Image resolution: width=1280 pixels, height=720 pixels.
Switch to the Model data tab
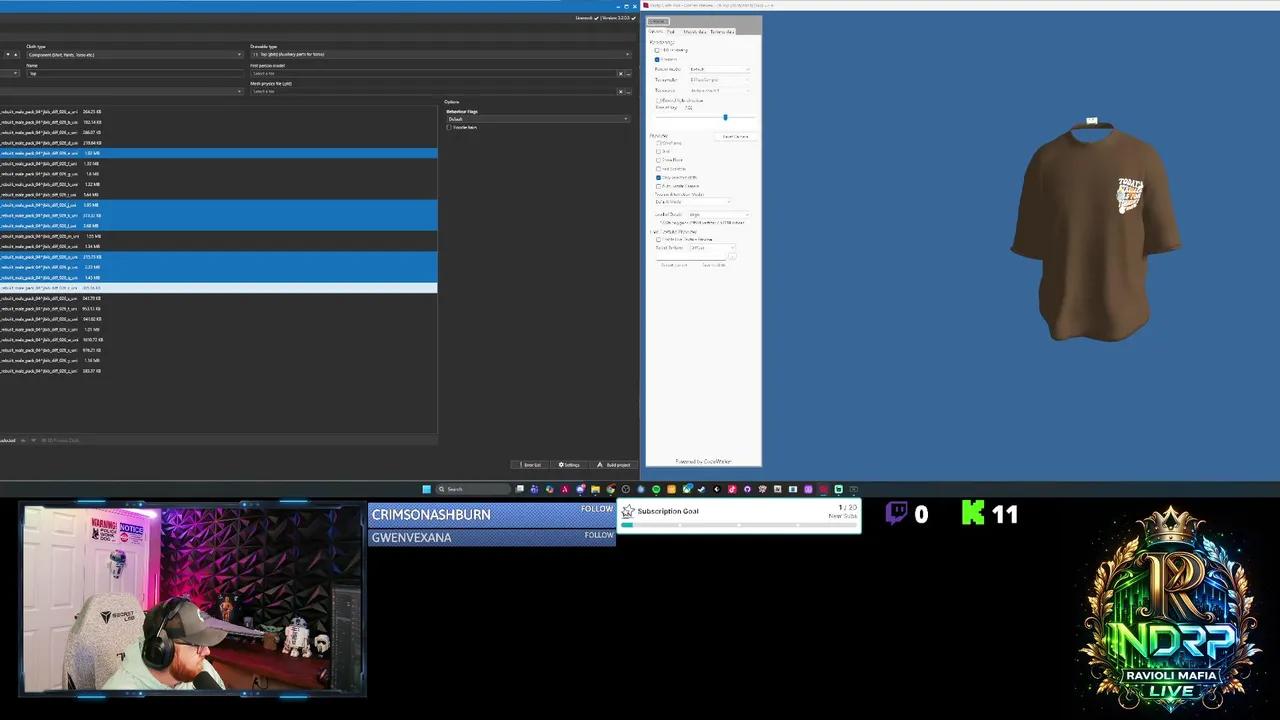coord(694,32)
